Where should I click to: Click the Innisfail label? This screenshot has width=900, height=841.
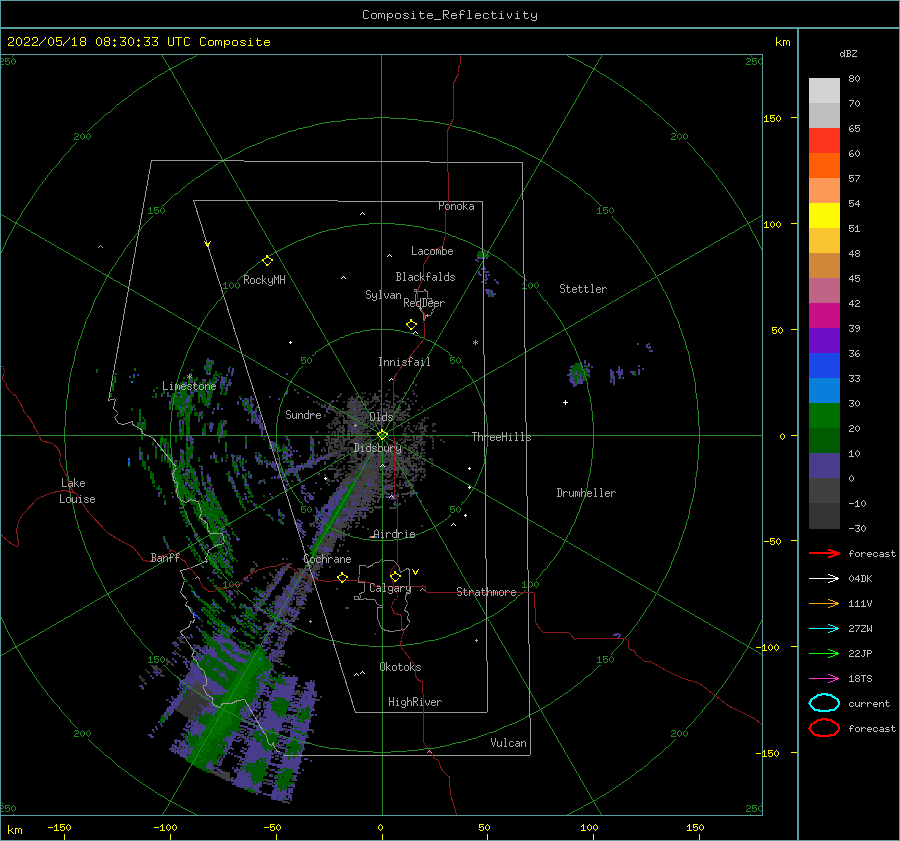(x=404, y=362)
